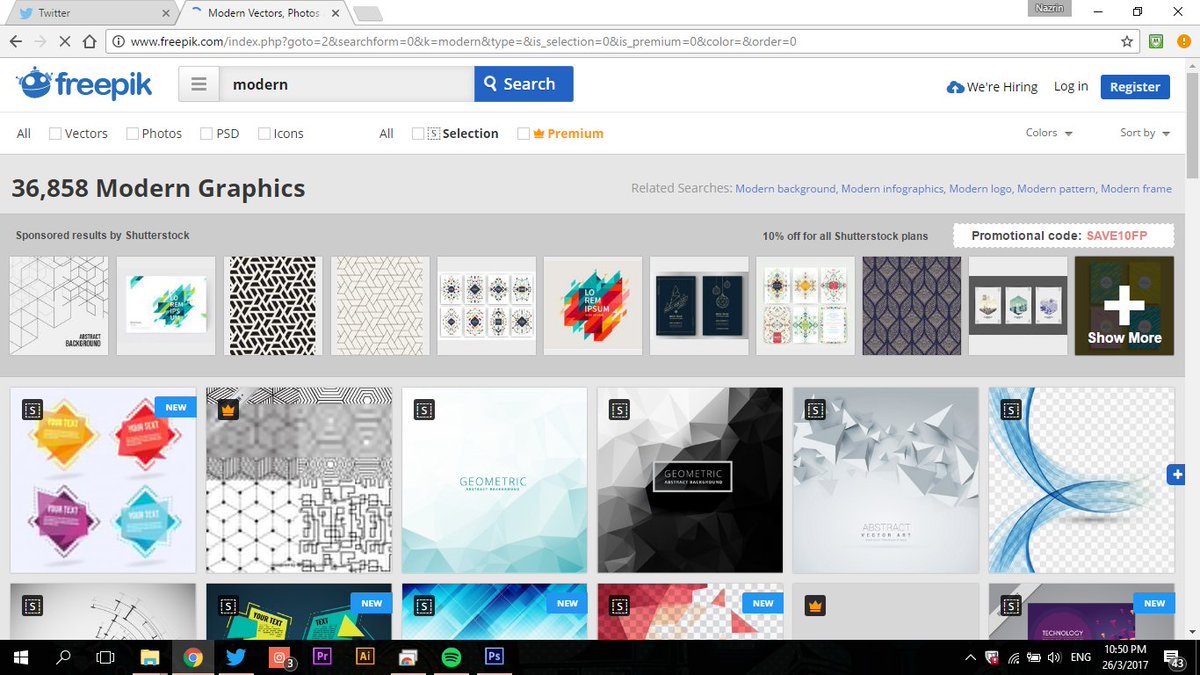Show hidden system tray icons
Image resolution: width=1200 pixels, height=675 pixels.
tap(970, 658)
